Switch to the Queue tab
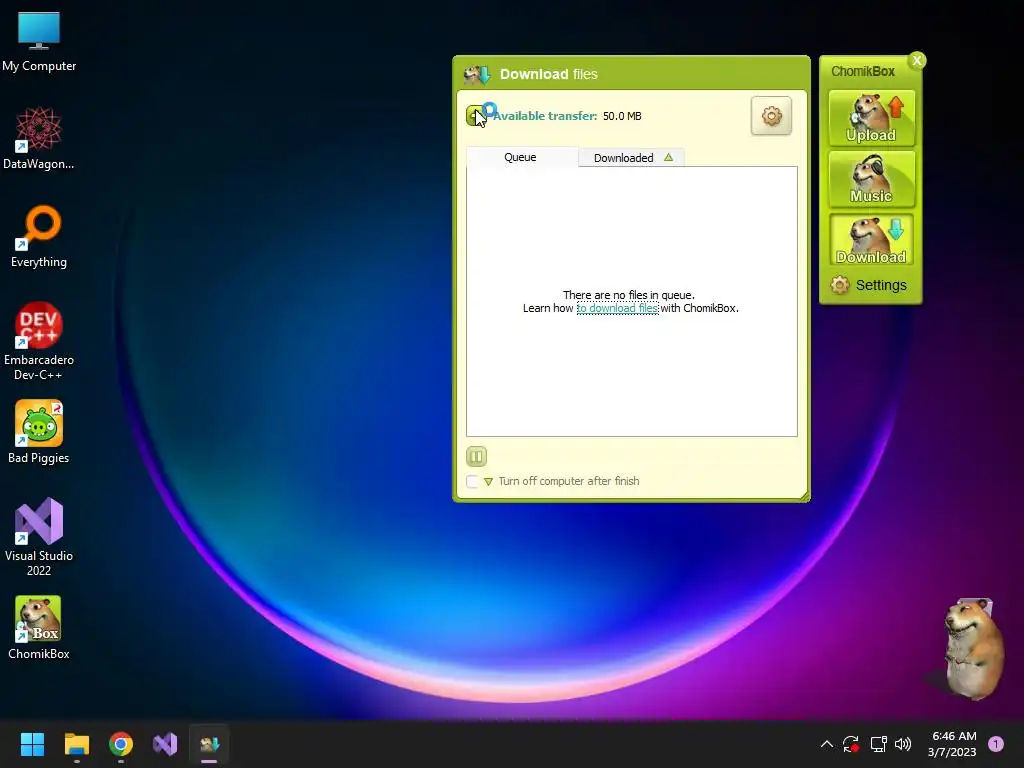 [520, 157]
